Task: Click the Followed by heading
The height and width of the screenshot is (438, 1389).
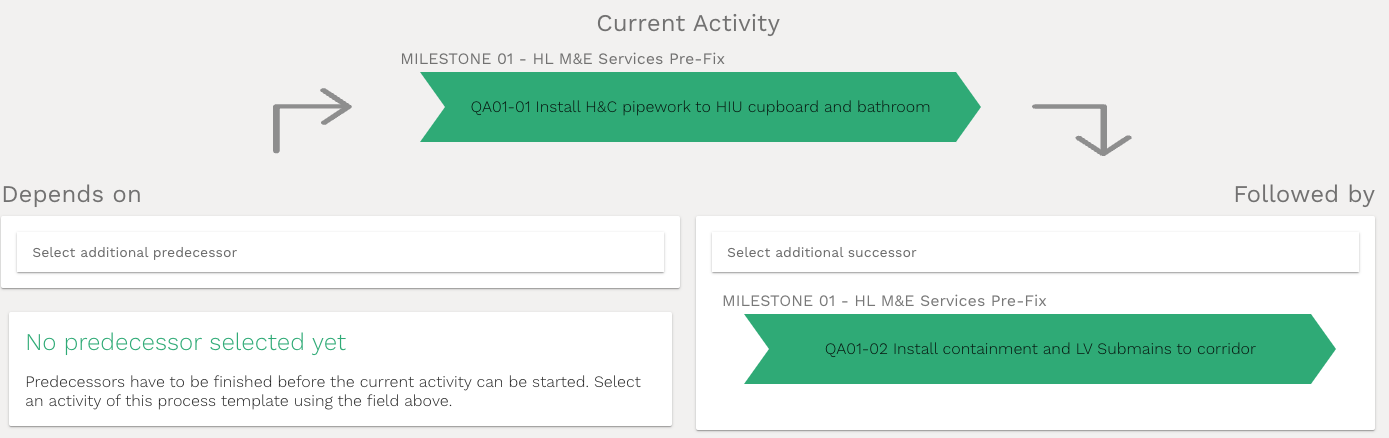Action: point(1303,194)
